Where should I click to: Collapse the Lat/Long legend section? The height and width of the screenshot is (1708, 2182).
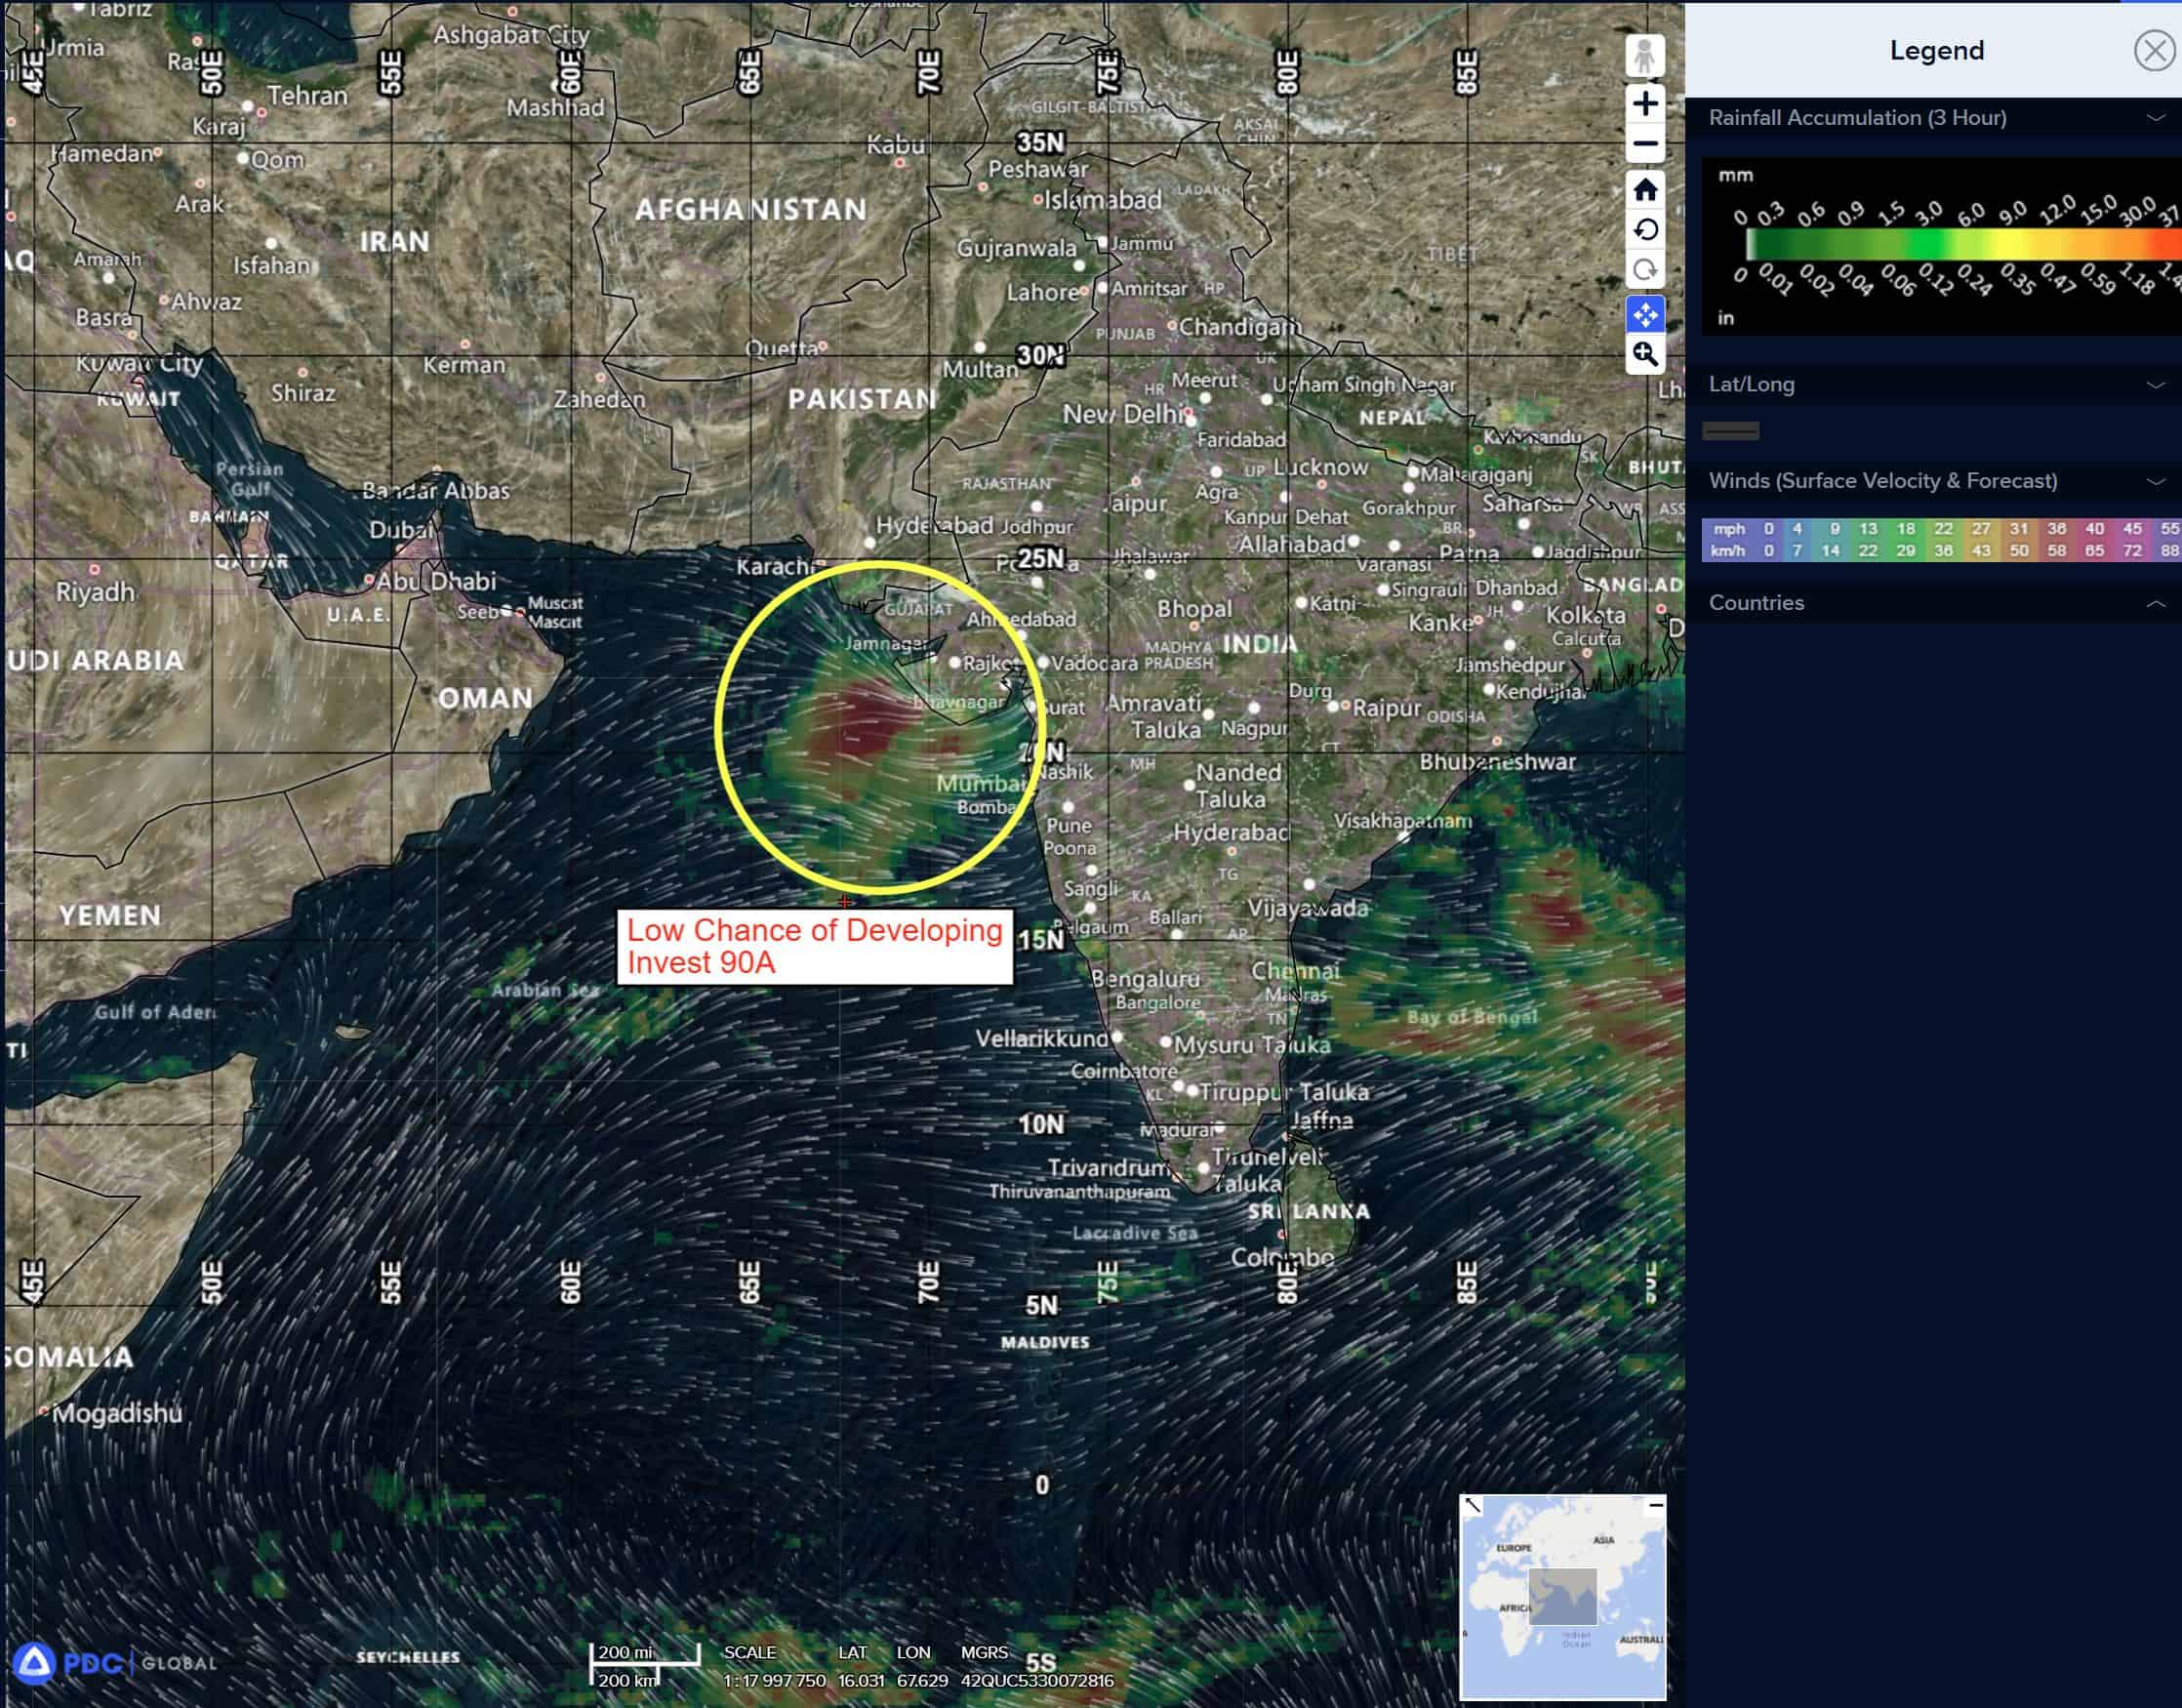[2155, 385]
